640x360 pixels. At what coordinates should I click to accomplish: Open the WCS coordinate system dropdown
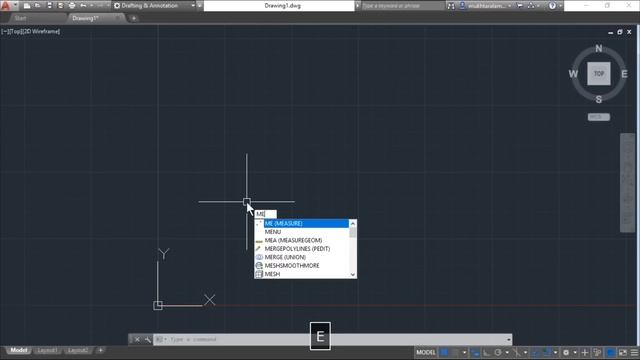(x=599, y=117)
